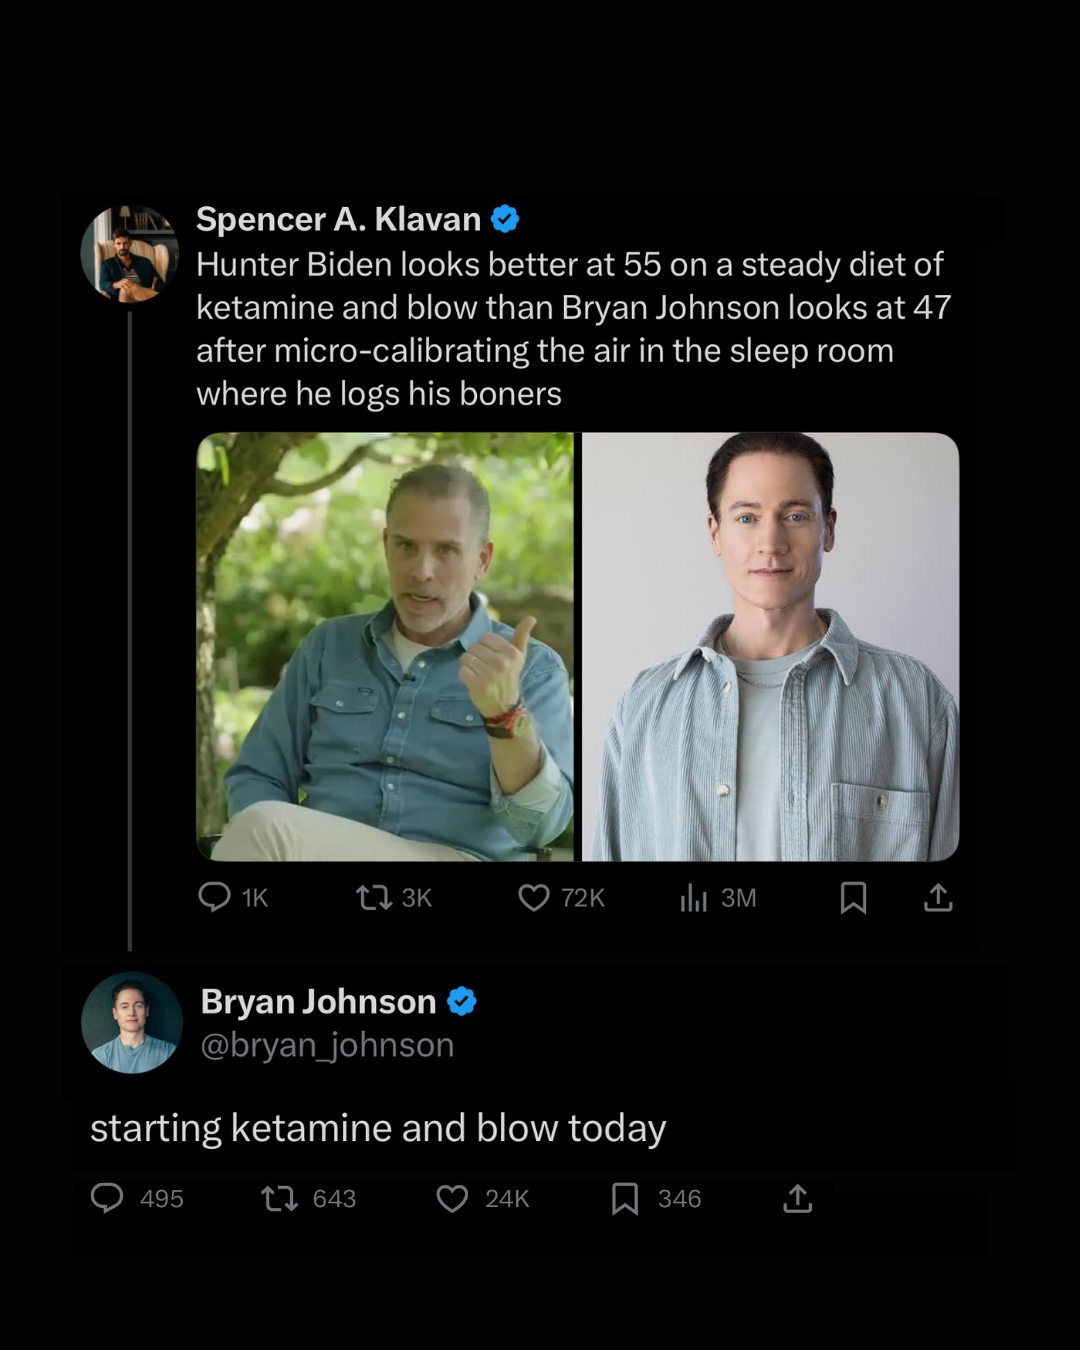Like the Spencer A. Klavan tweet
Viewport: 1080px width, 1350px height.
(534, 897)
